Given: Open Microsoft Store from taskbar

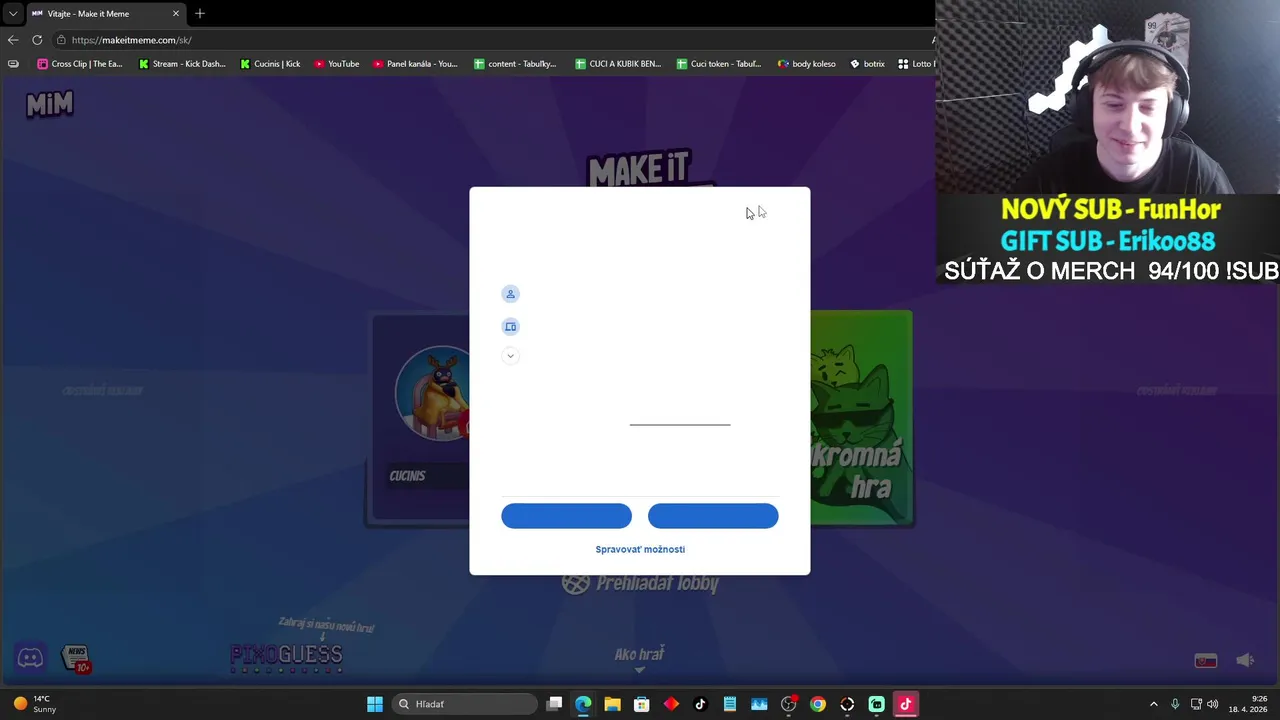Looking at the screenshot, I should 641,704.
